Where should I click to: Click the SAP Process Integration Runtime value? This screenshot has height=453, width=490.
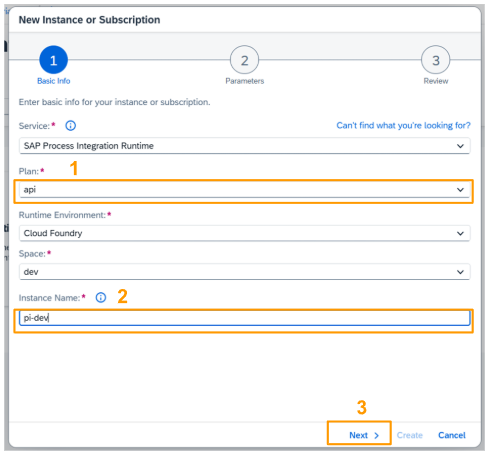pyautogui.click(x=89, y=146)
